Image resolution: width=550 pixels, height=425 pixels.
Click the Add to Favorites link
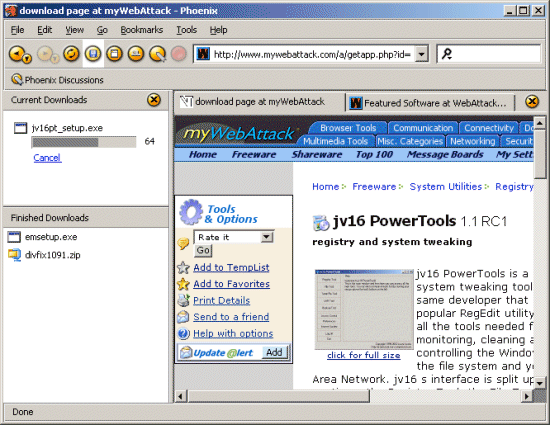(x=232, y=284)
